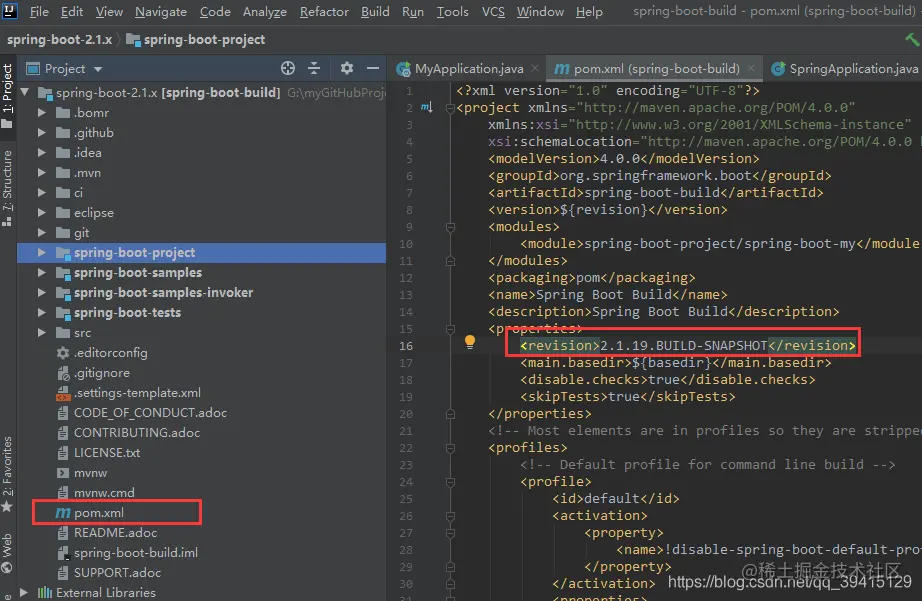
Task: Close the MyApplication.java tab
Action: click(535, 68)
